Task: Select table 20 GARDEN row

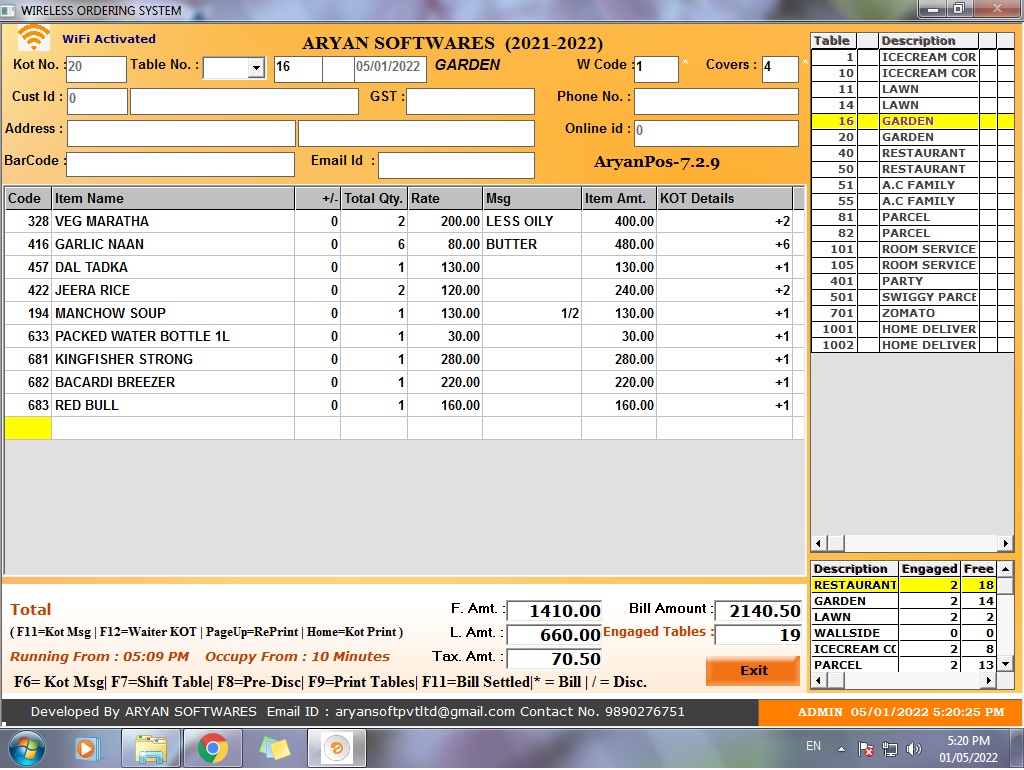Action: tap(912, 137)
